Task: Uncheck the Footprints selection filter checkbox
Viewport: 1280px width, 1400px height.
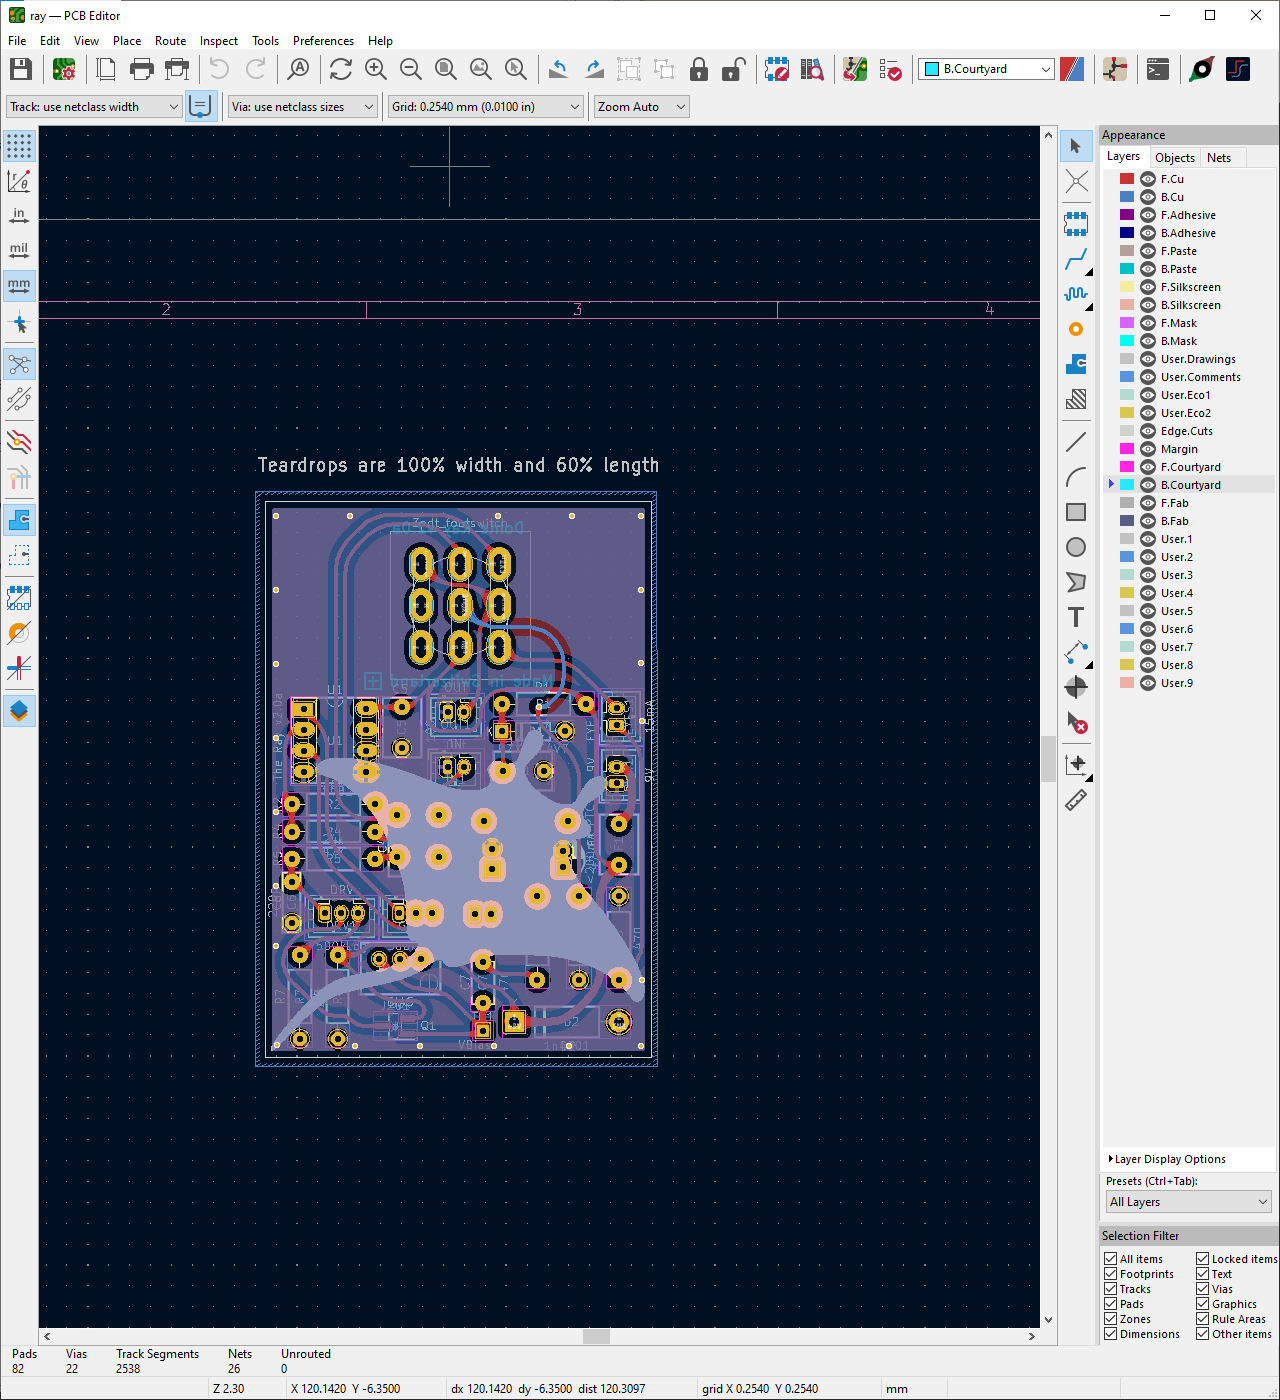Action: click(1111, 1274)
